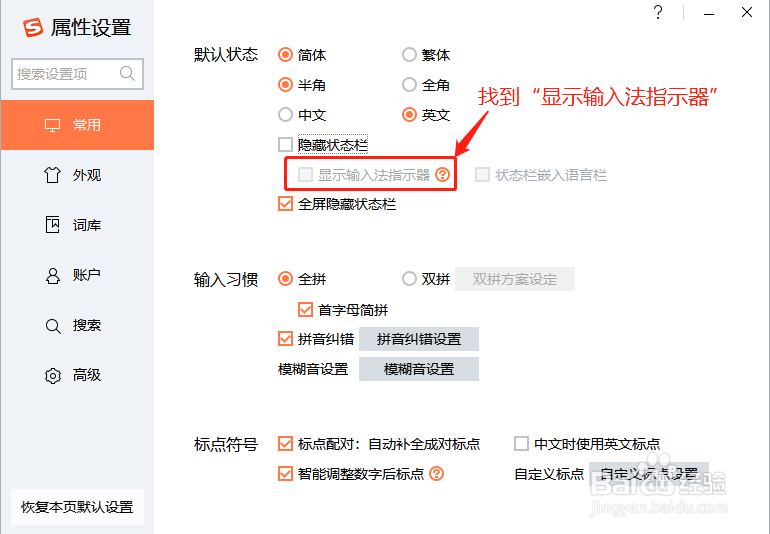Select 全拼 input habit
The height and width of the screenshot is (534, 770).
[x=285, y=279]
